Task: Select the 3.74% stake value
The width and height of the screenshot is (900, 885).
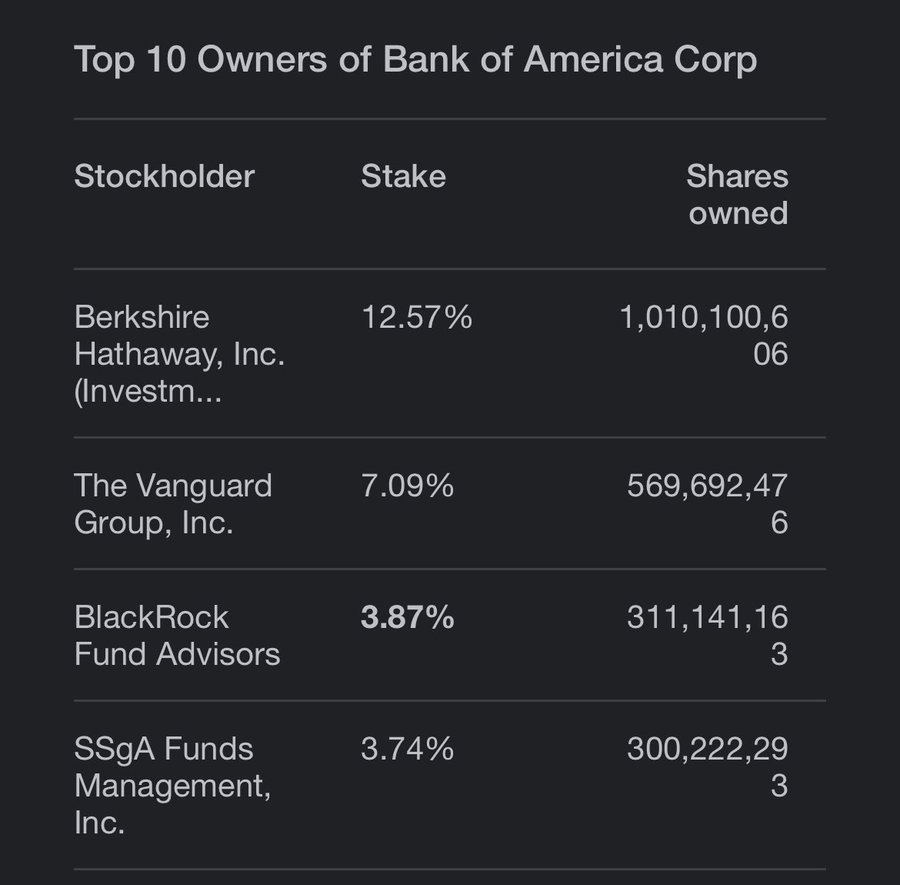Action: pyautogui.click(x=407, y=749)
